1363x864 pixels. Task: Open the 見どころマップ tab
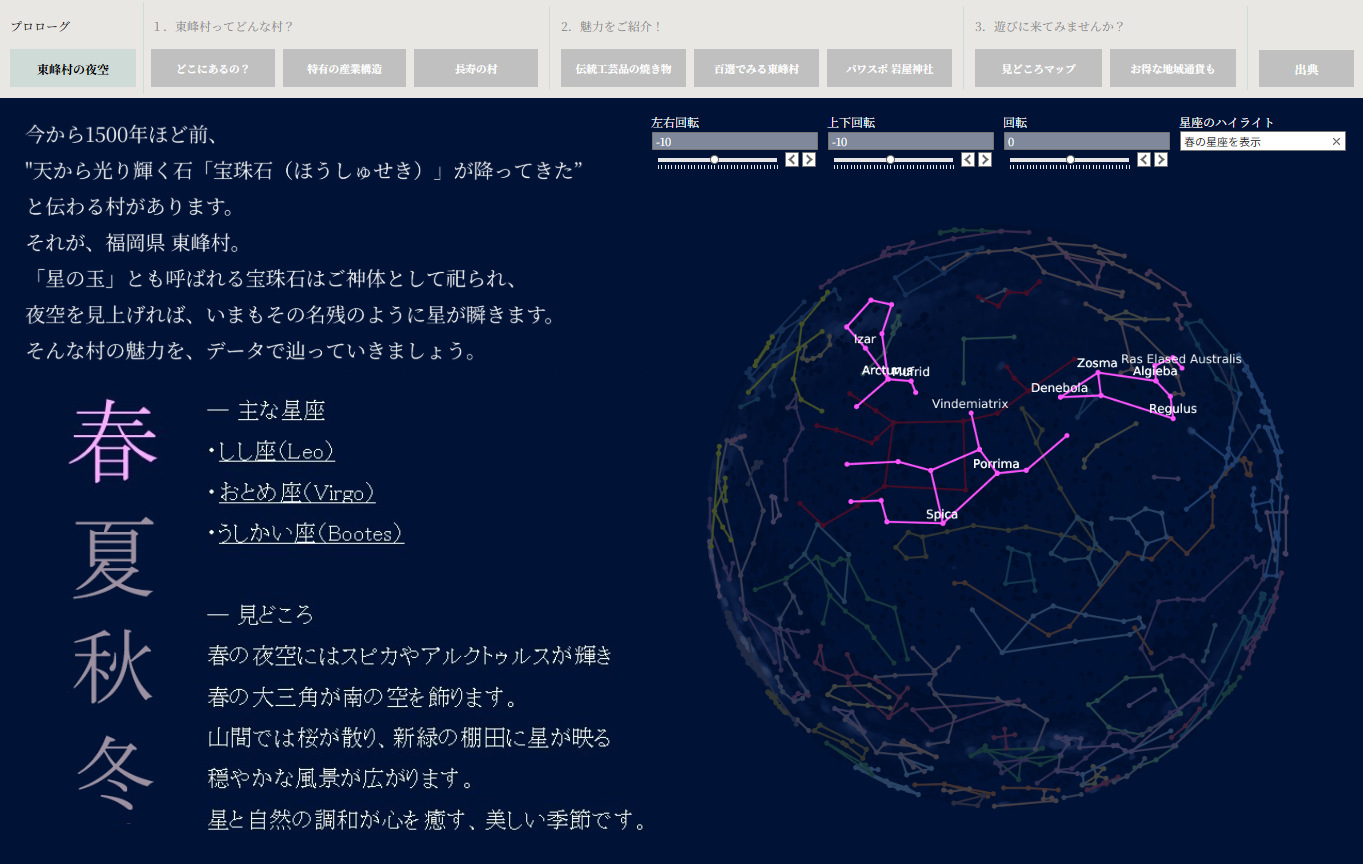[1038, 69]
